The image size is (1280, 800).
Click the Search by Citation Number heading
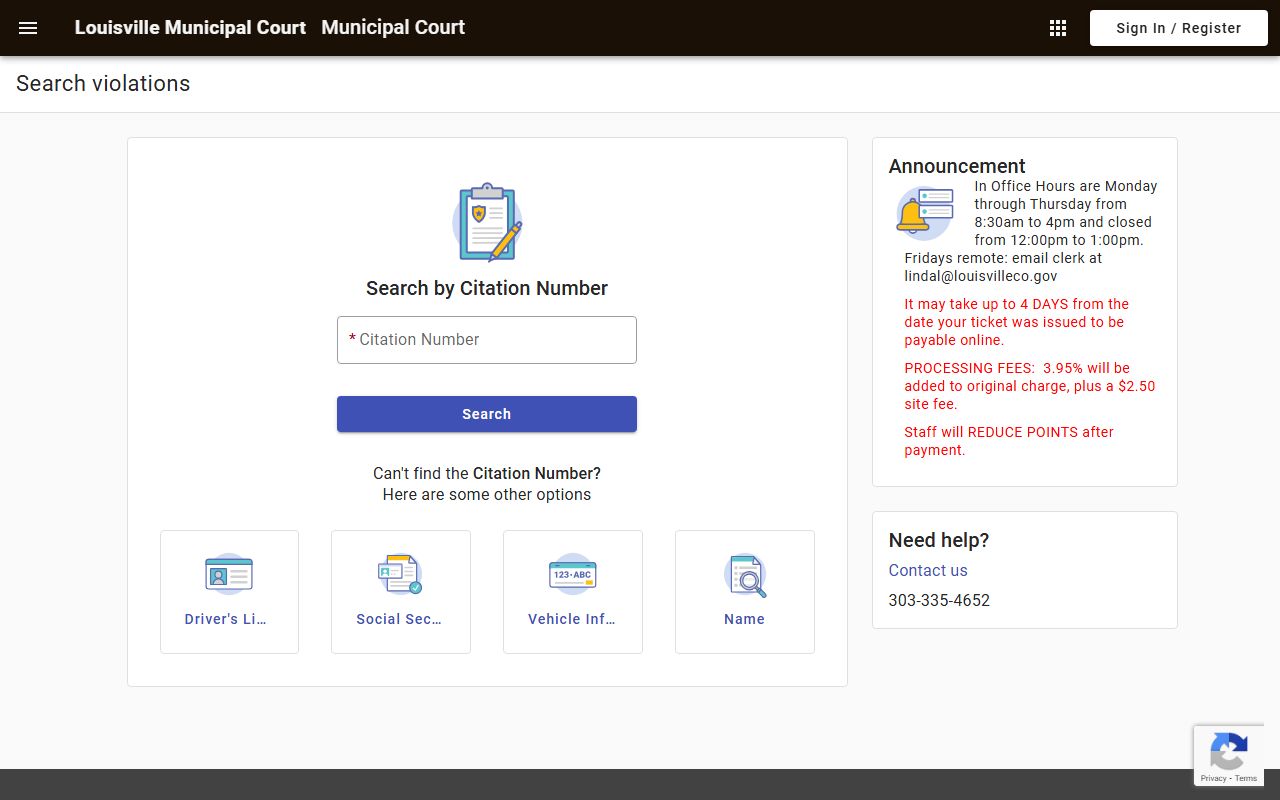(487, 288)
